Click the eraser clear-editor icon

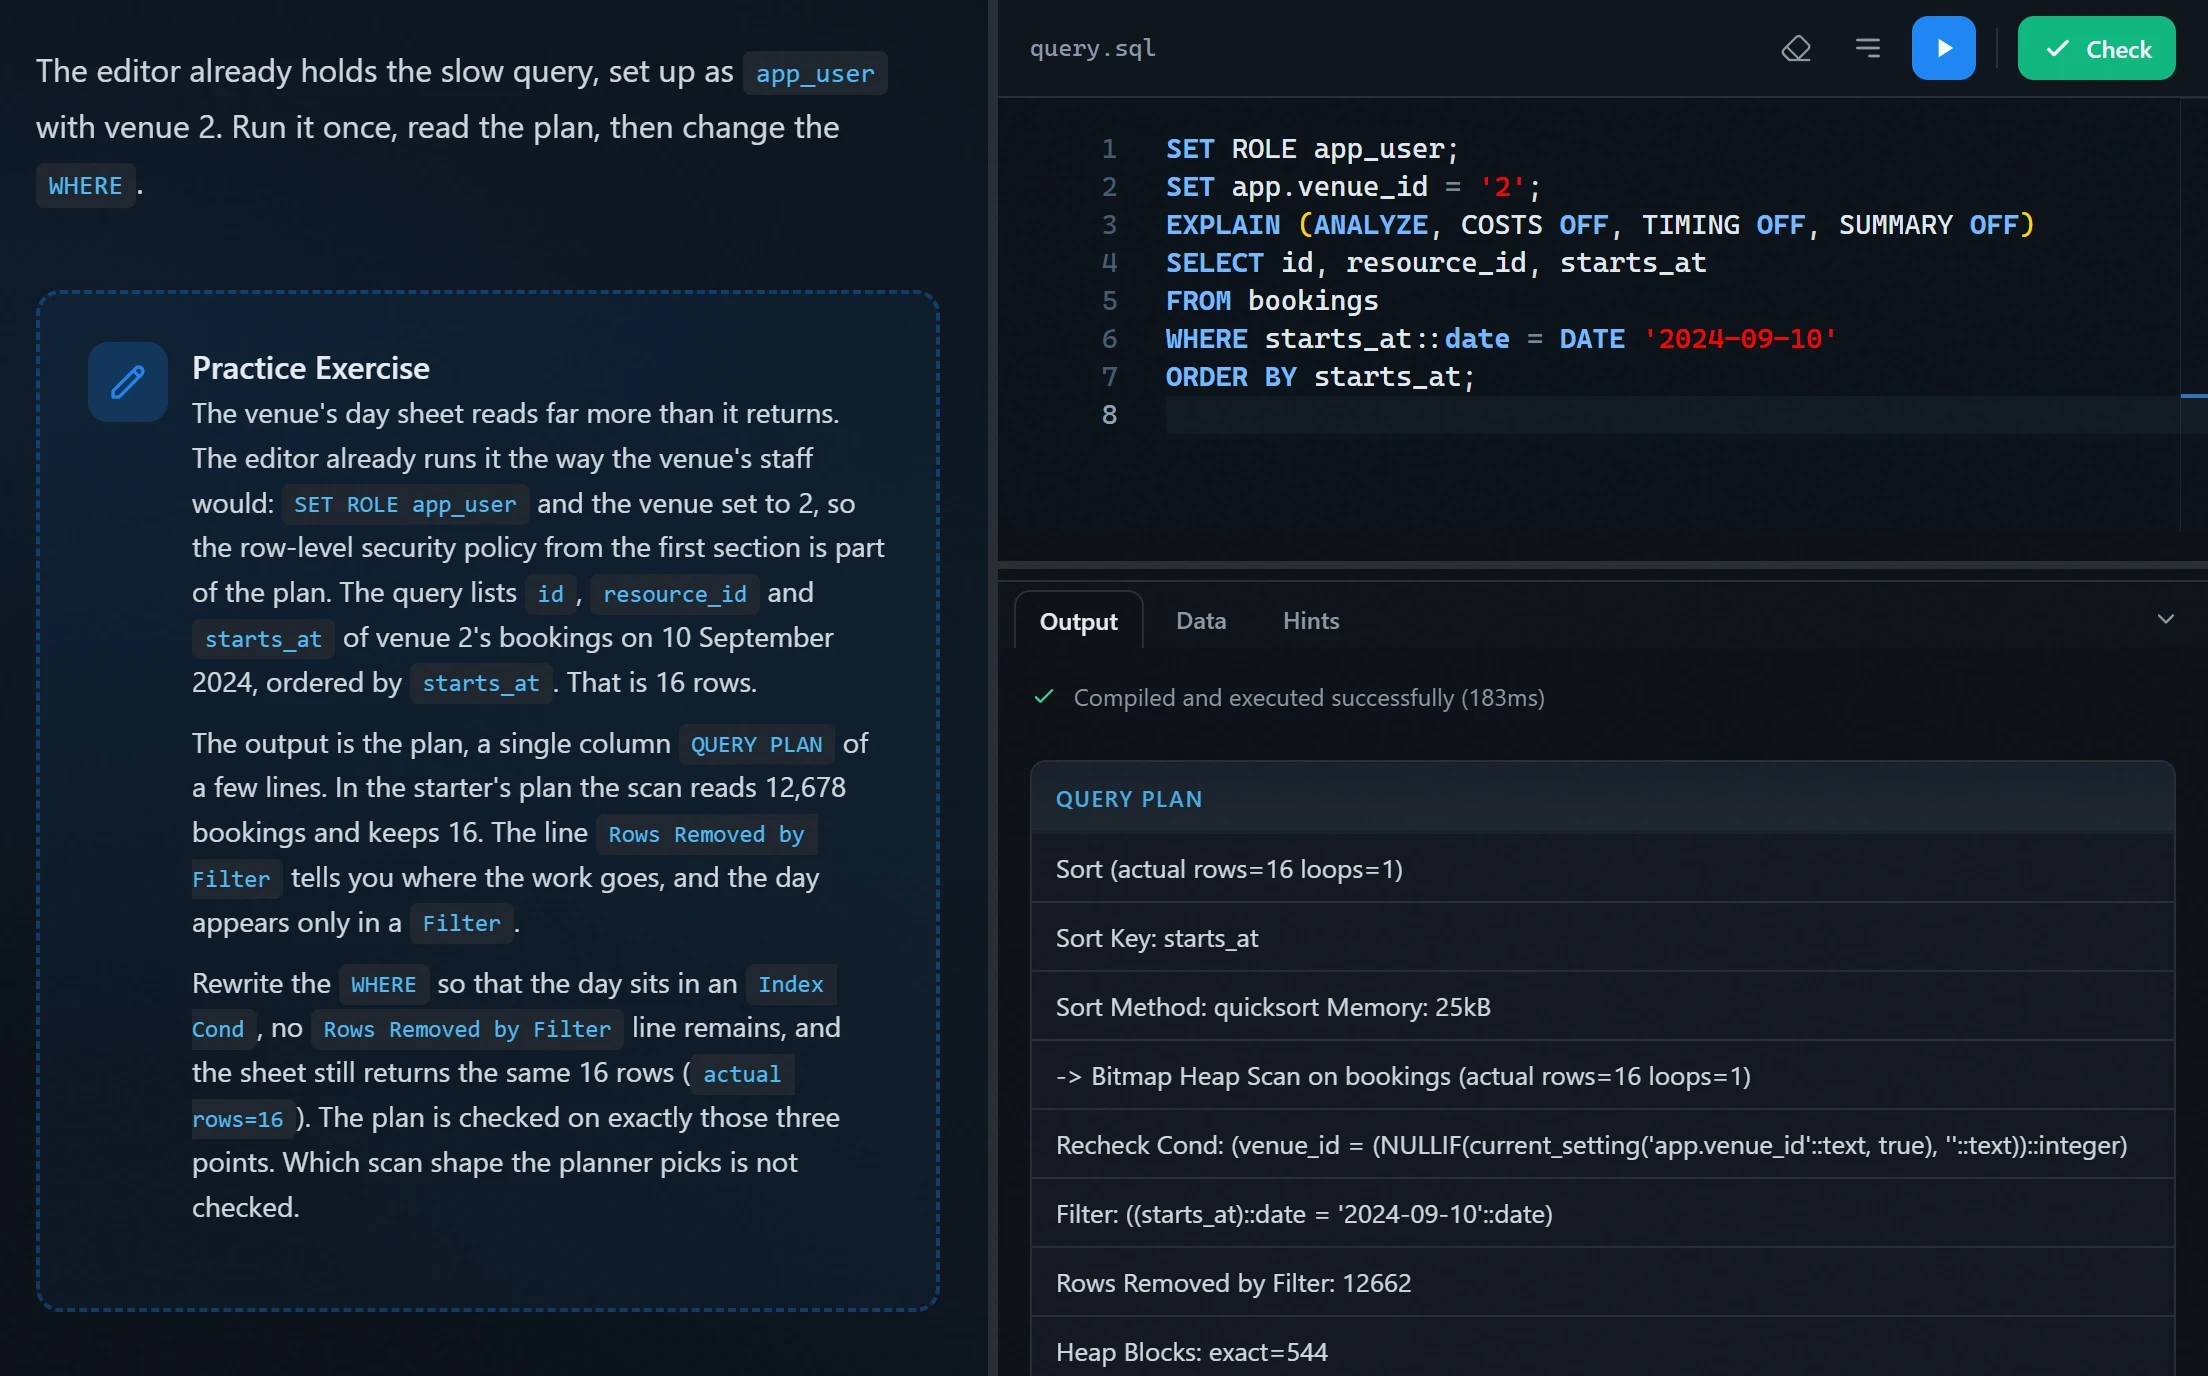click(1796, 48)
